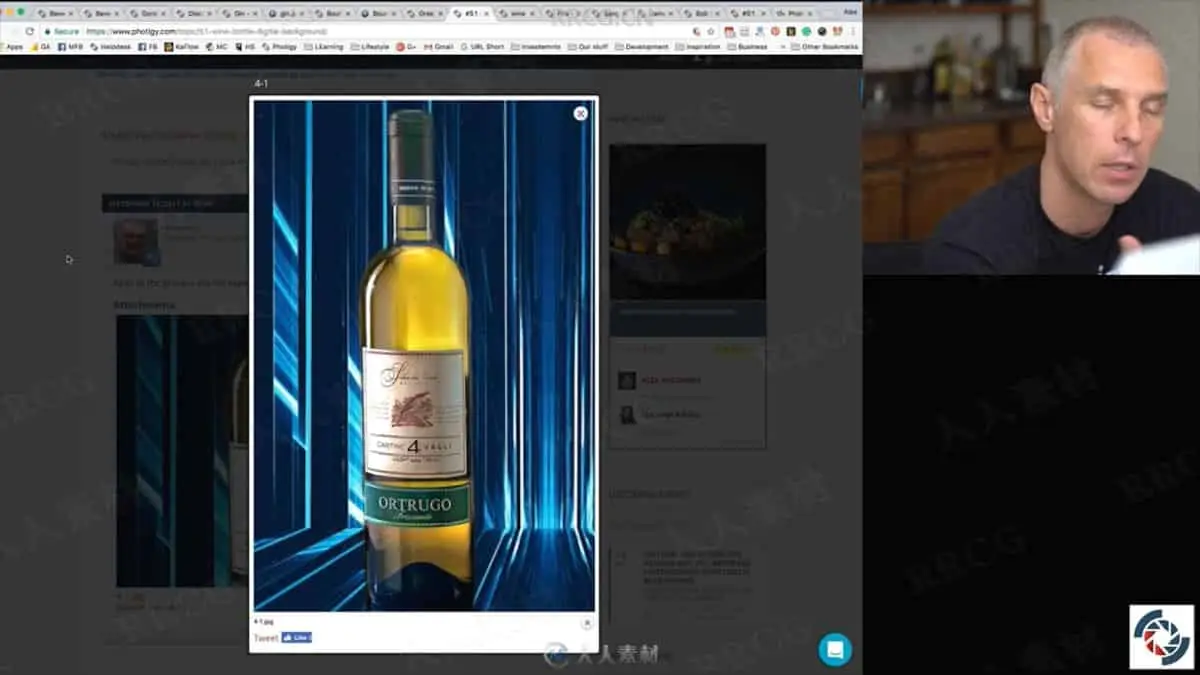
Task: Expand the Development bookmarks folder
Action: (x=642, y=47)
